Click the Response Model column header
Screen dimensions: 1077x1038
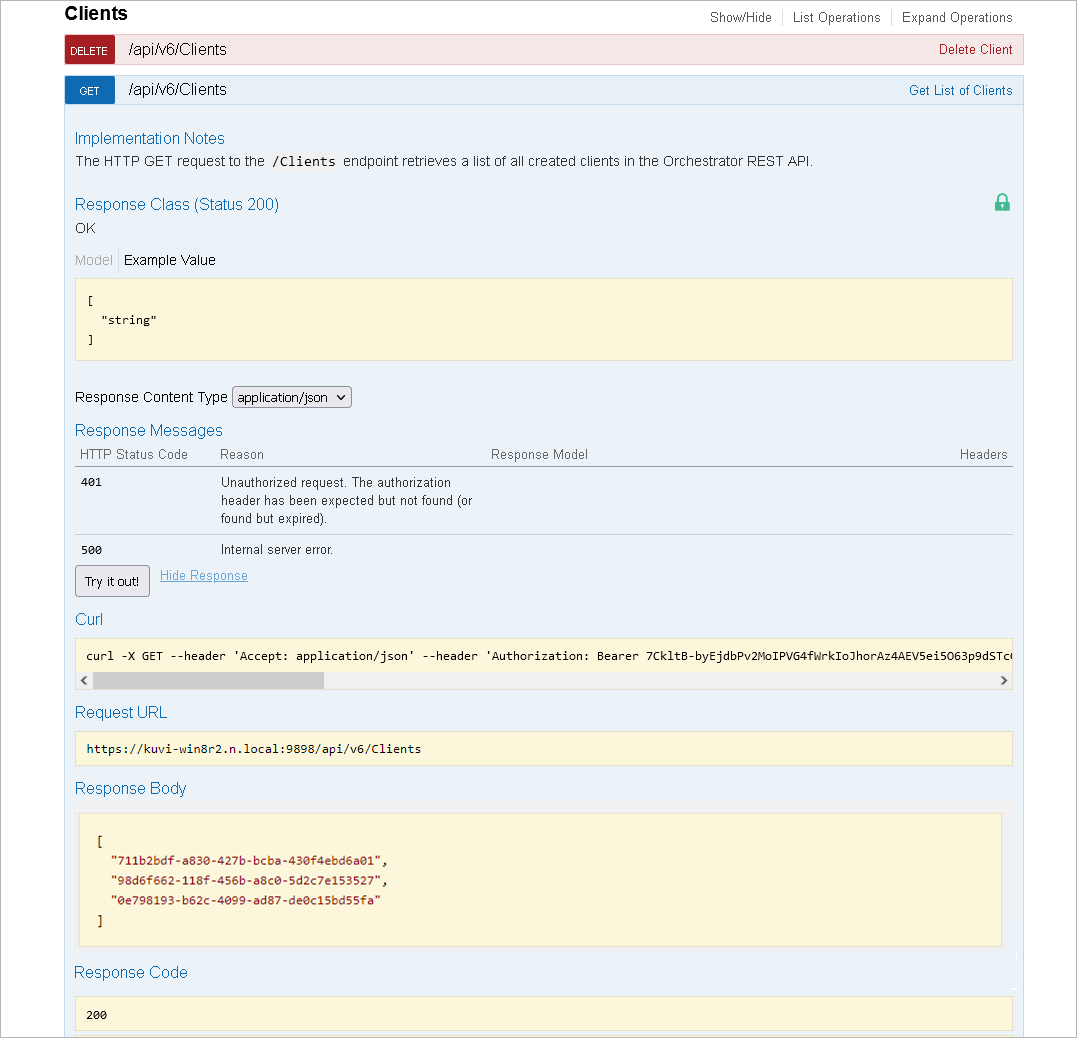[x=539, y=454]
